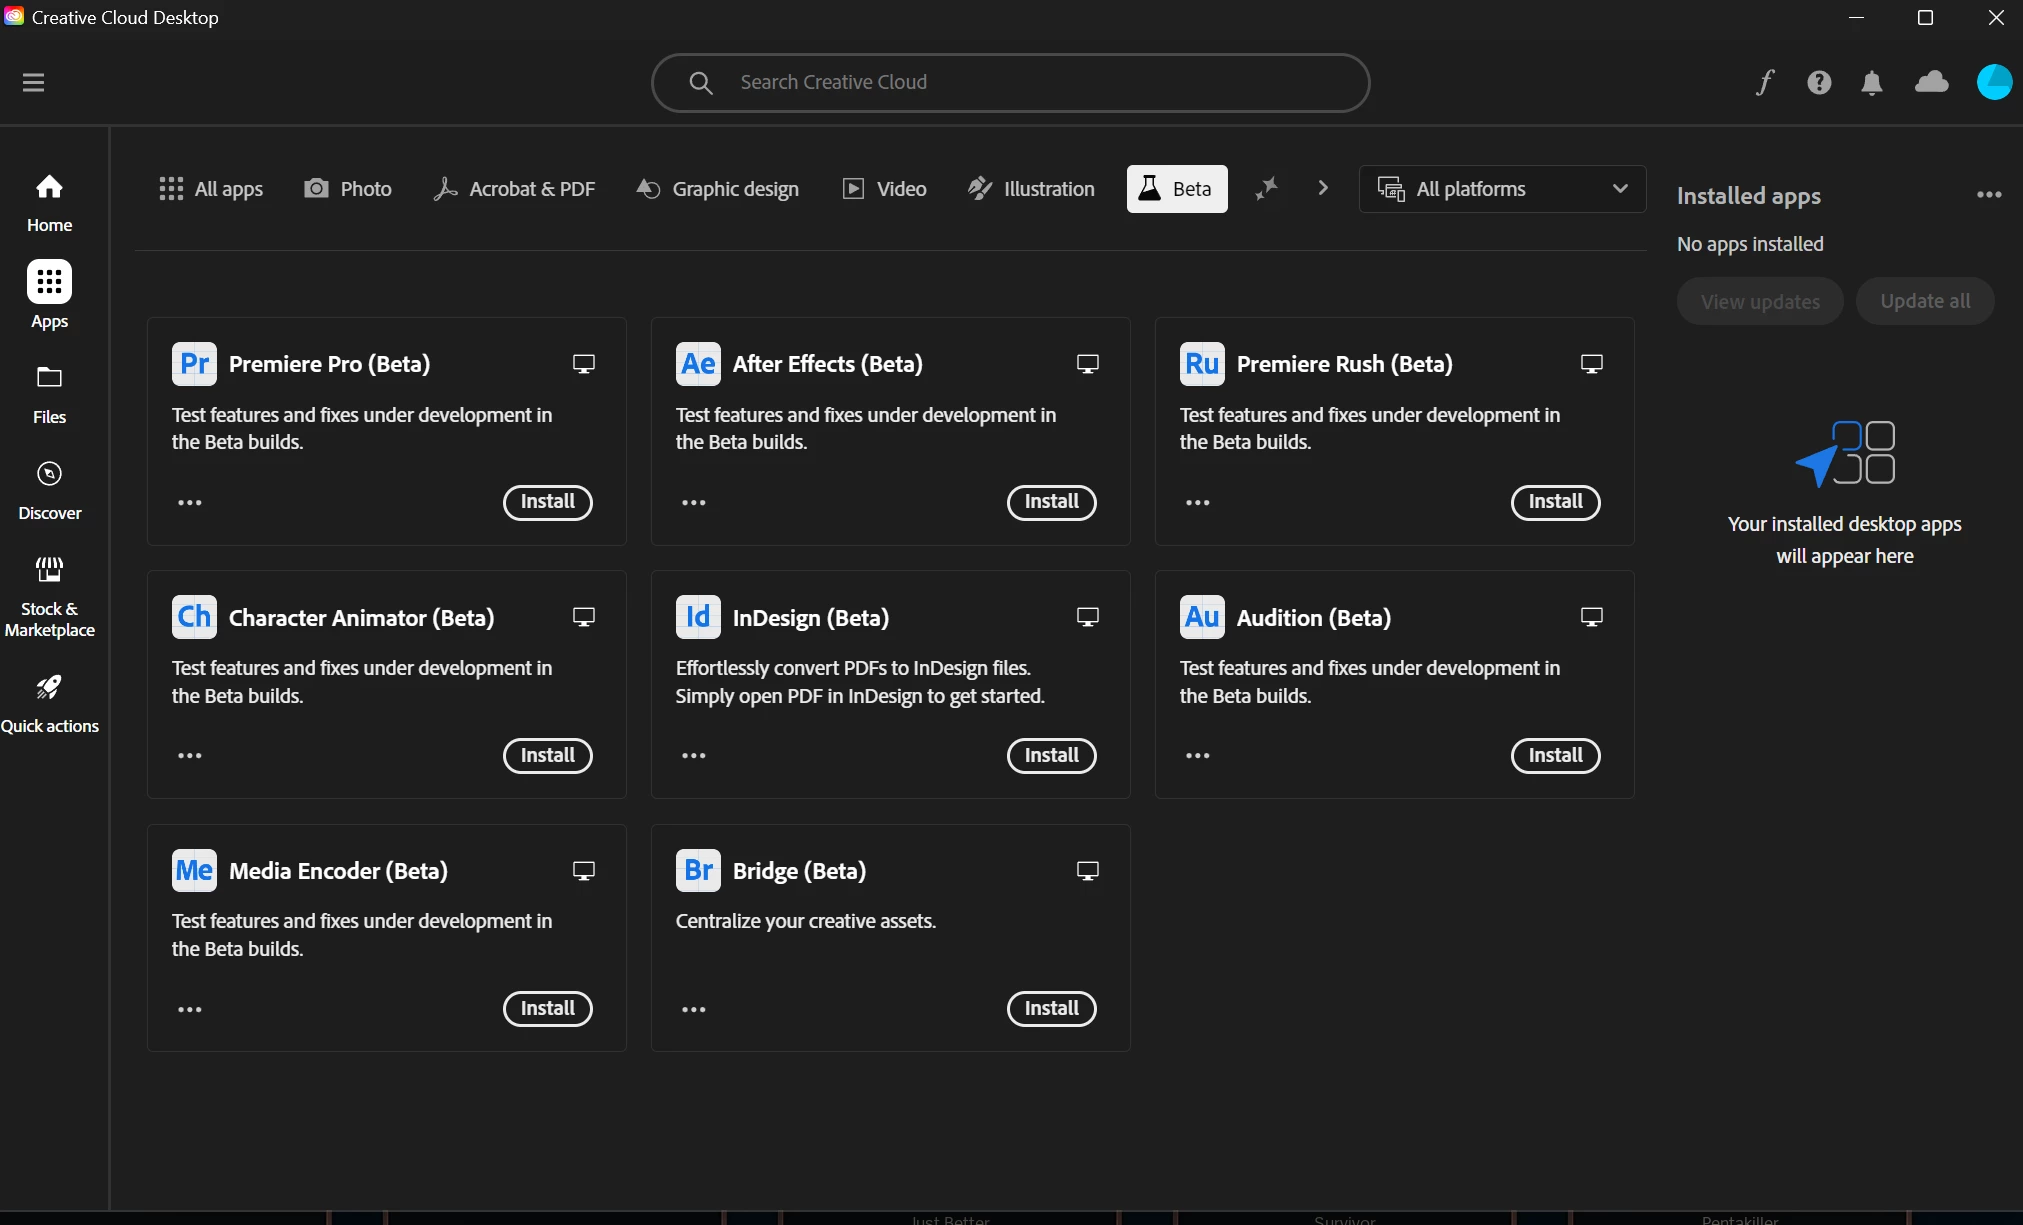Open the hamburger menu icon

coord(33,82)
